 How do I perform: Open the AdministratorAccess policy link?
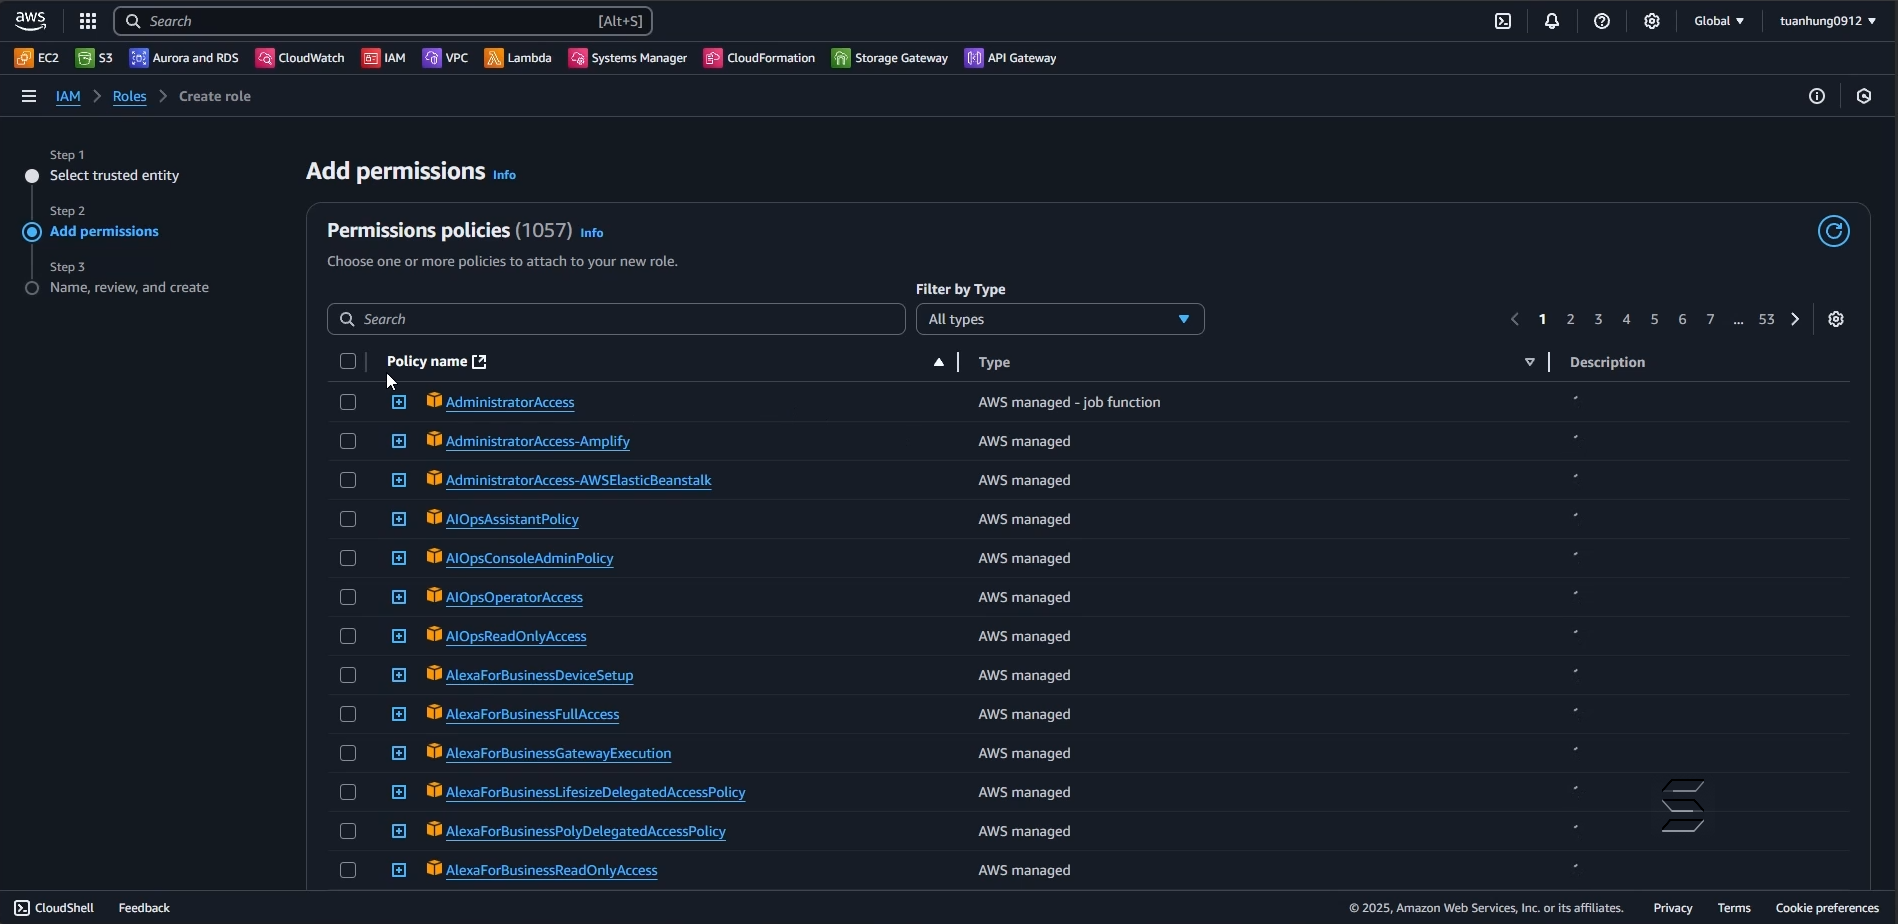click(x=510, y=402)
